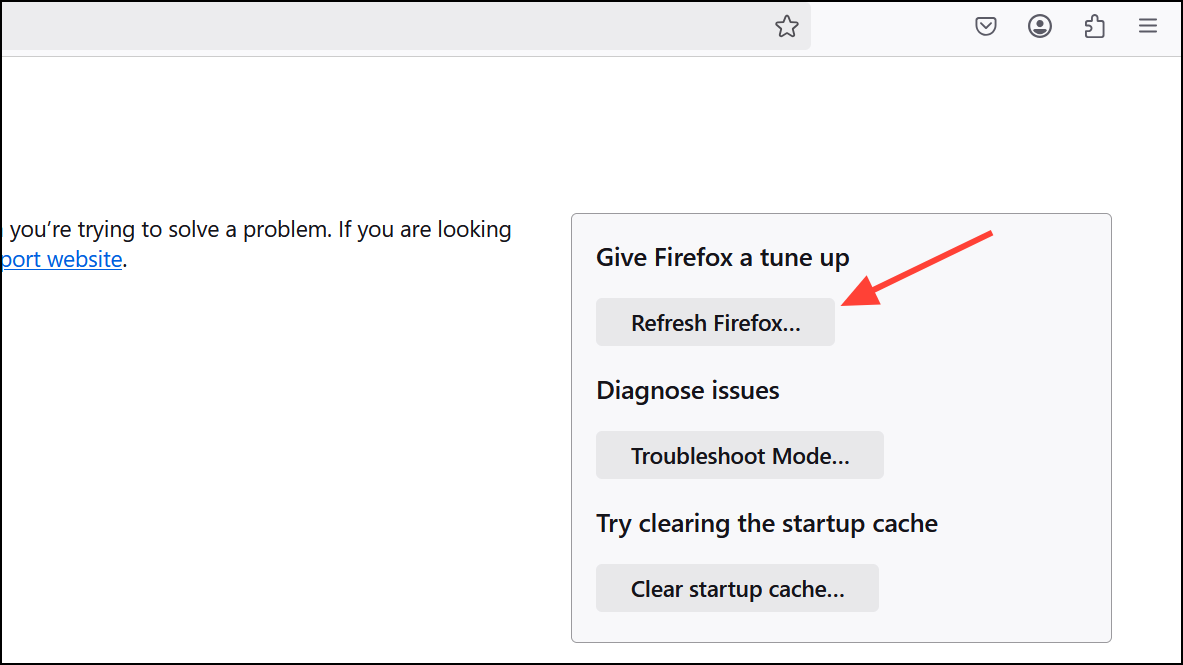The image size is (1183, 665).
Task: Click the profile avatar icon
Action: 1040,26
